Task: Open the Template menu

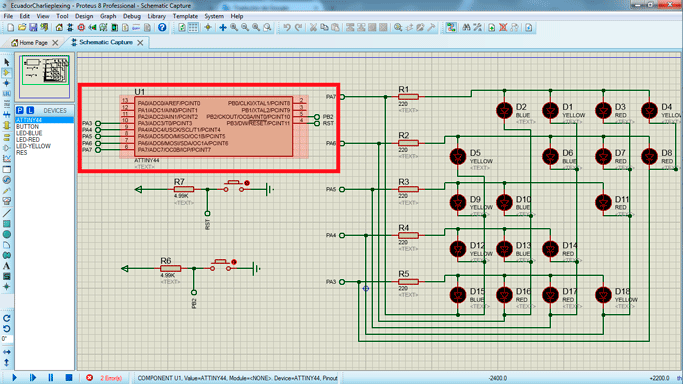Action: [x=185, y=16]
